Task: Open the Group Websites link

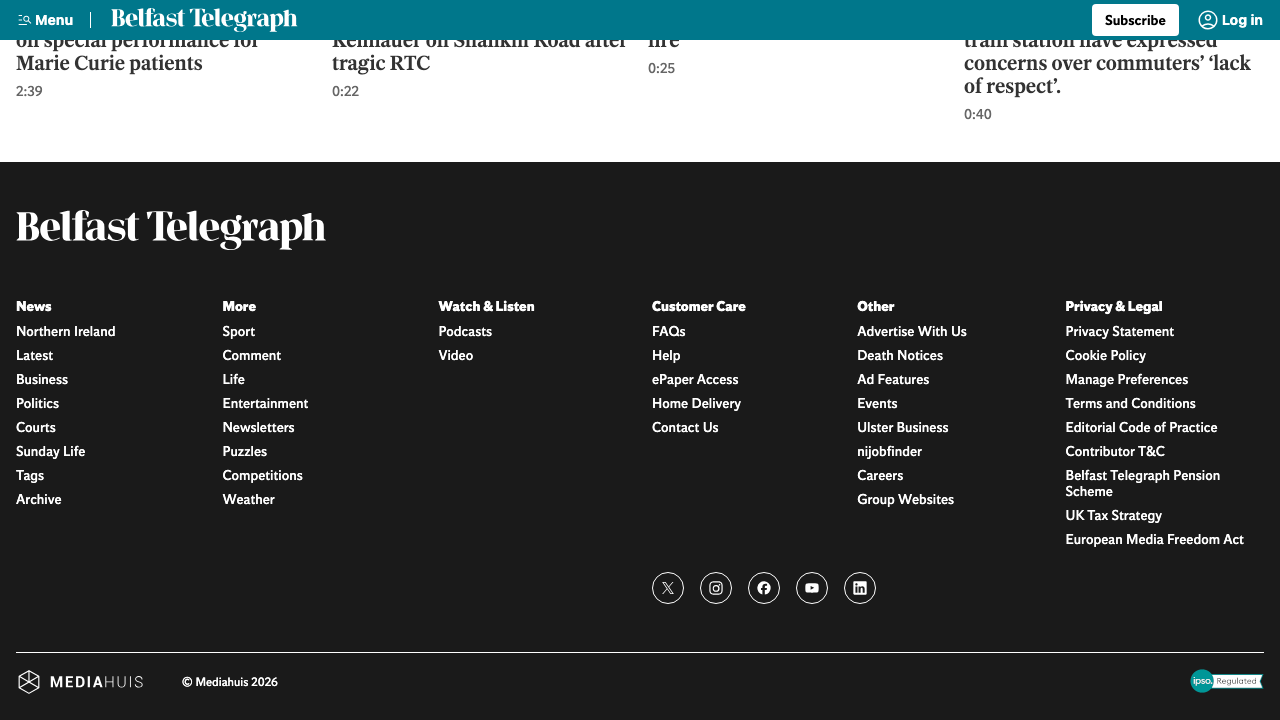Action: click(905, 500)
